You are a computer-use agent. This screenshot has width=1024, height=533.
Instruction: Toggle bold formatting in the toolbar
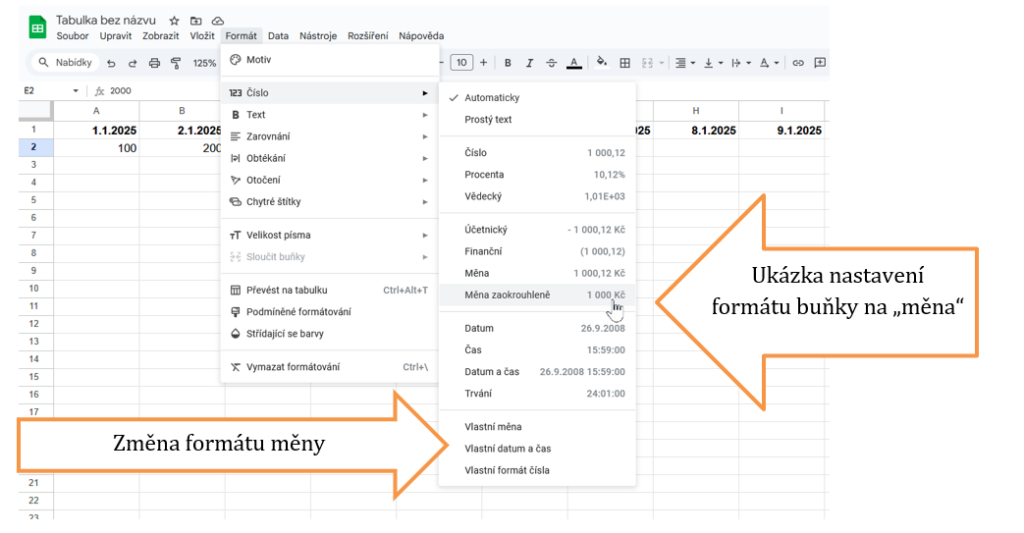507,63
